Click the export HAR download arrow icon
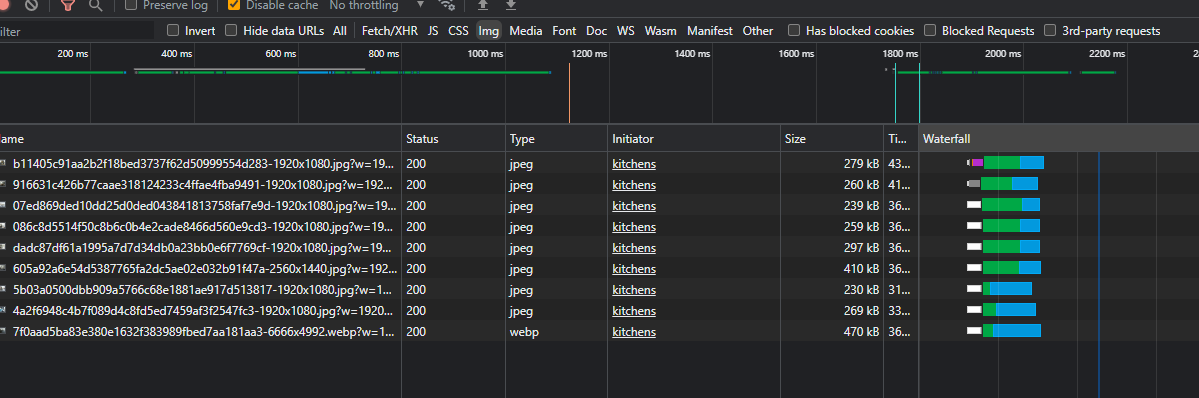 click(511, 5)
